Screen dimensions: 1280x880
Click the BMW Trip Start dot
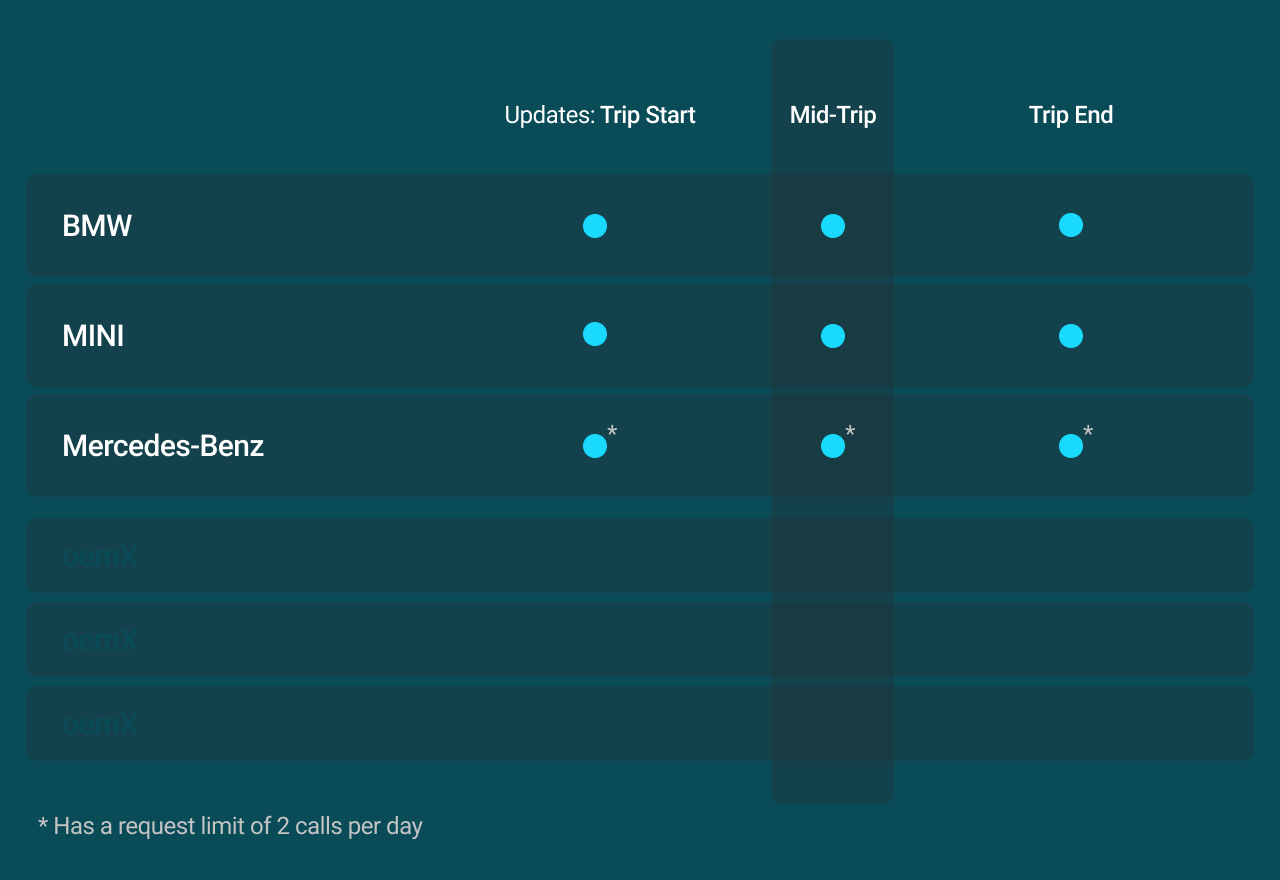[595, 226]
